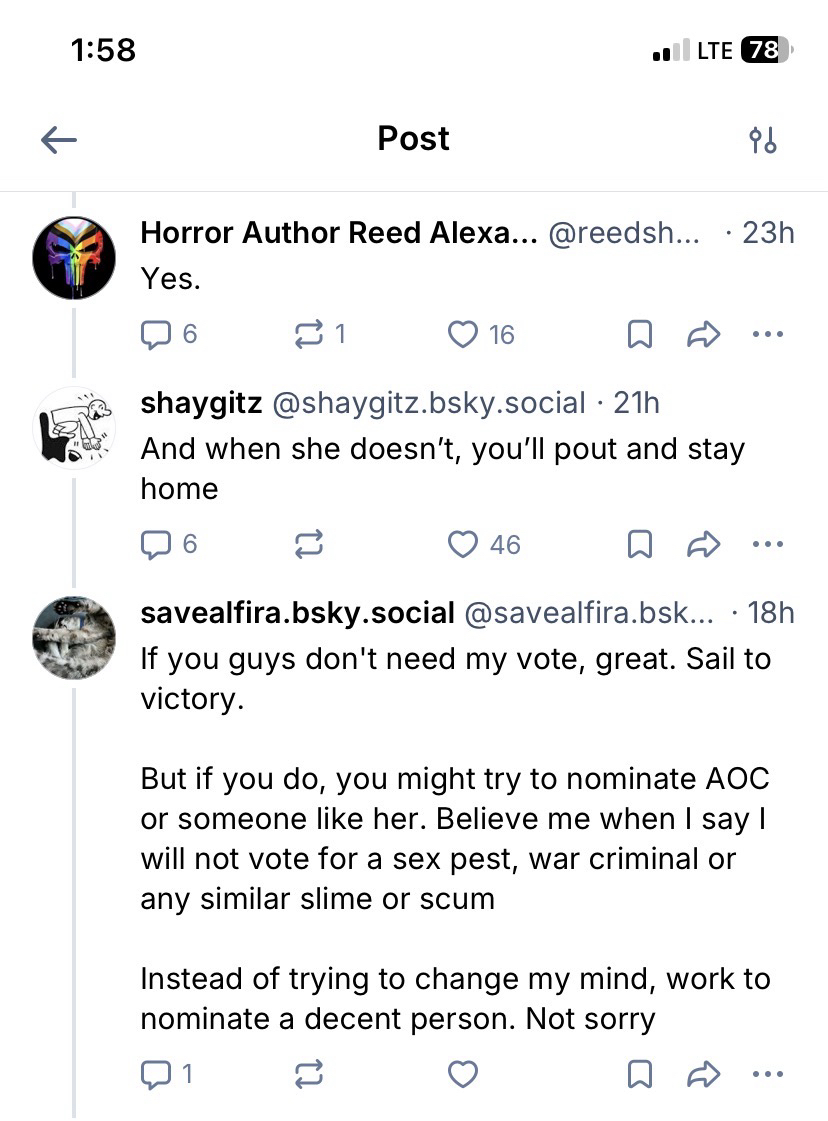The height and width of the screenshot is (1121, 828).
Task: Tap Reed Alexander's skull avatar
Action: 75,258
